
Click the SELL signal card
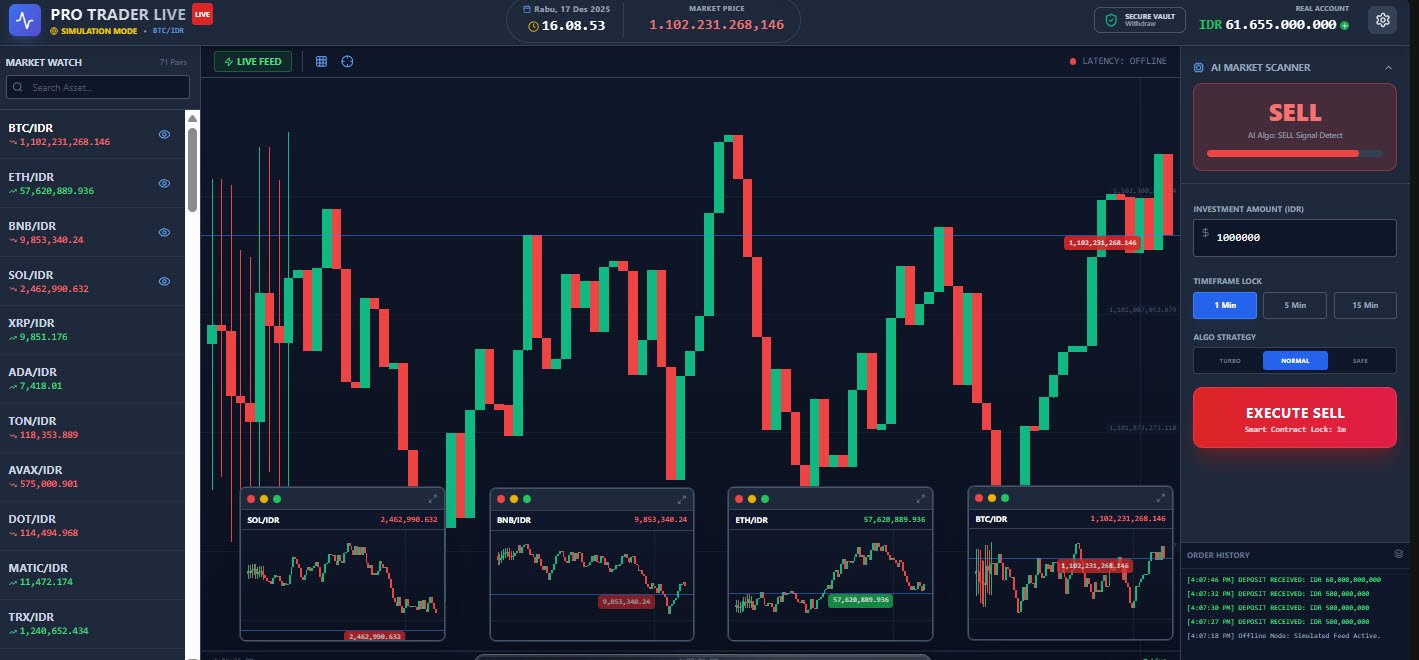click(1295, 127)
